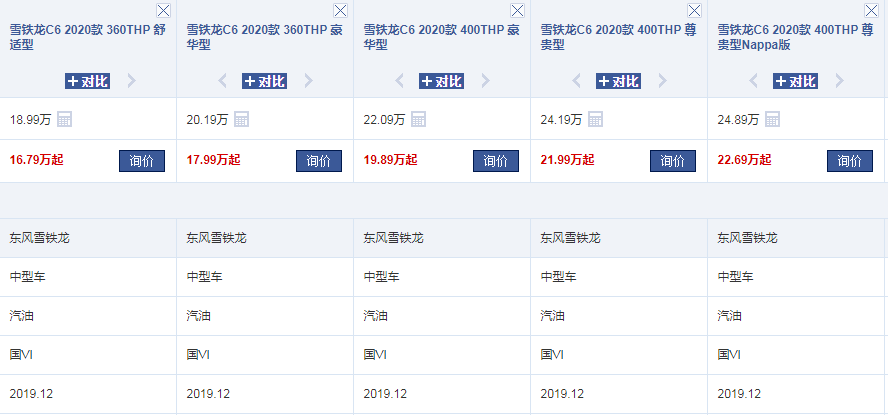888x415 pixels.
Task: Add 360THP 豪华型 to comparison with +对比
Action: 264,81
